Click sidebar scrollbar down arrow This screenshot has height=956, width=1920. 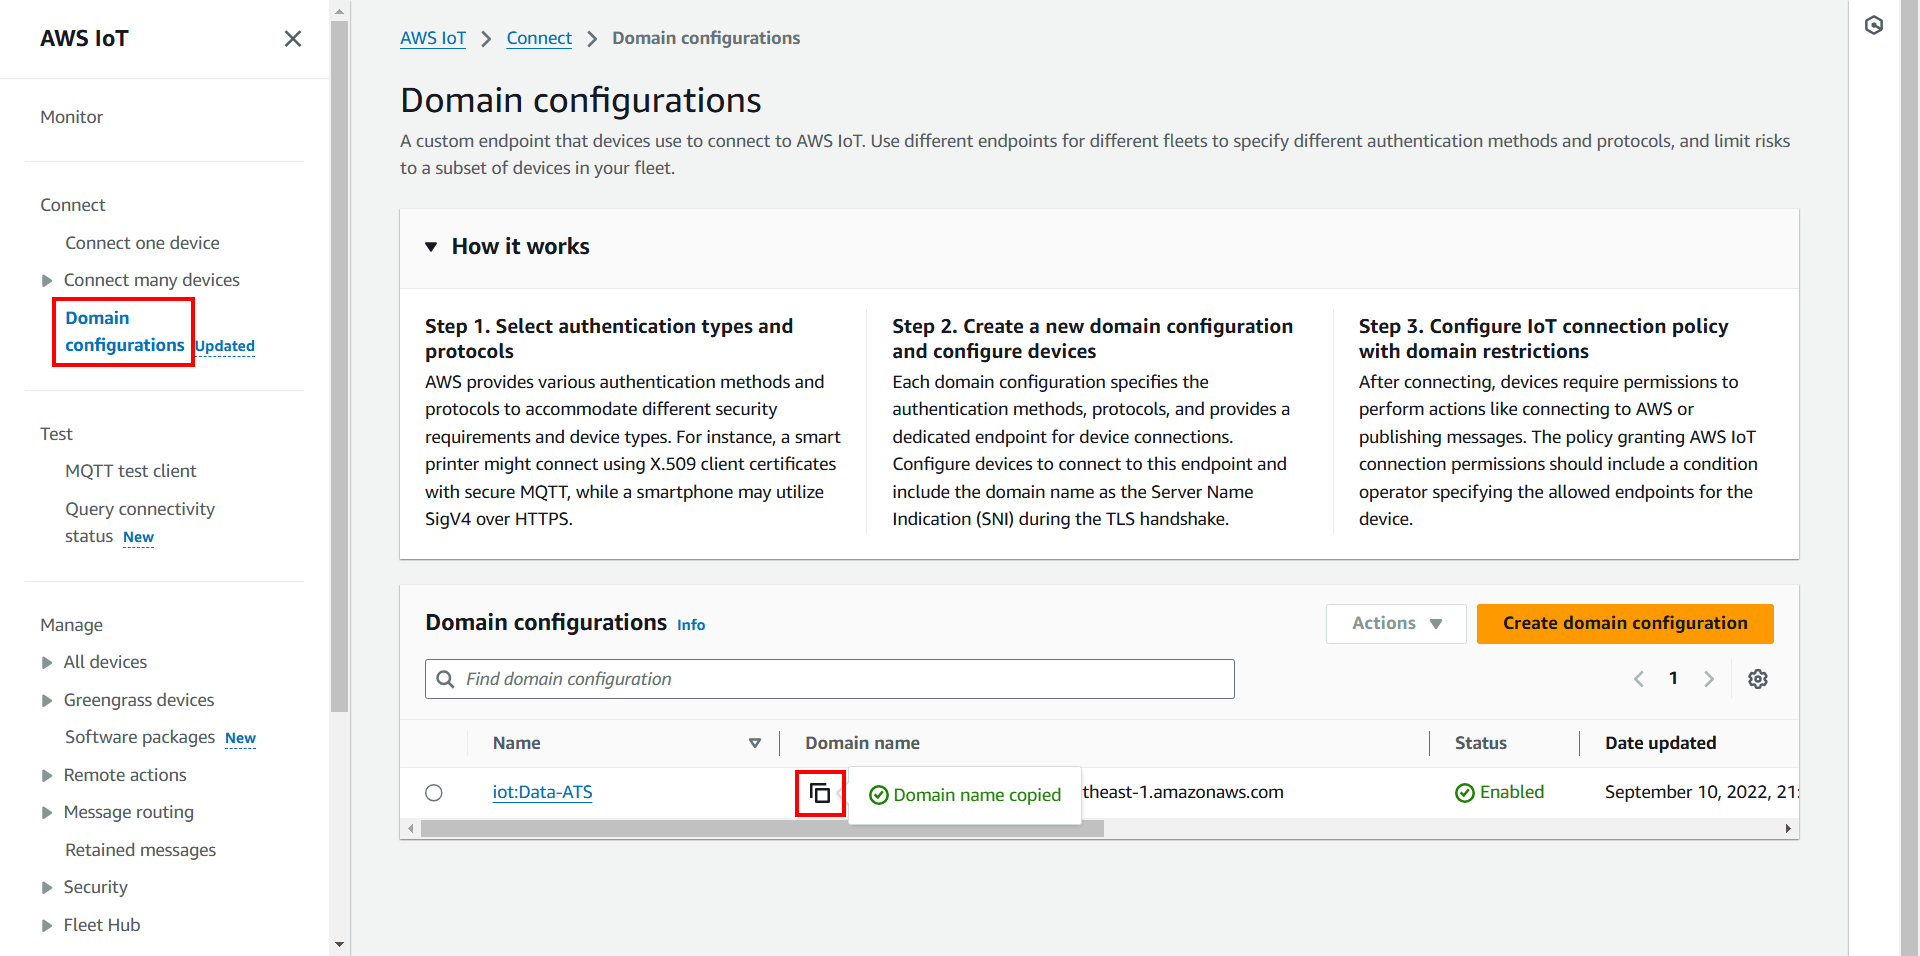coord(339,944)
